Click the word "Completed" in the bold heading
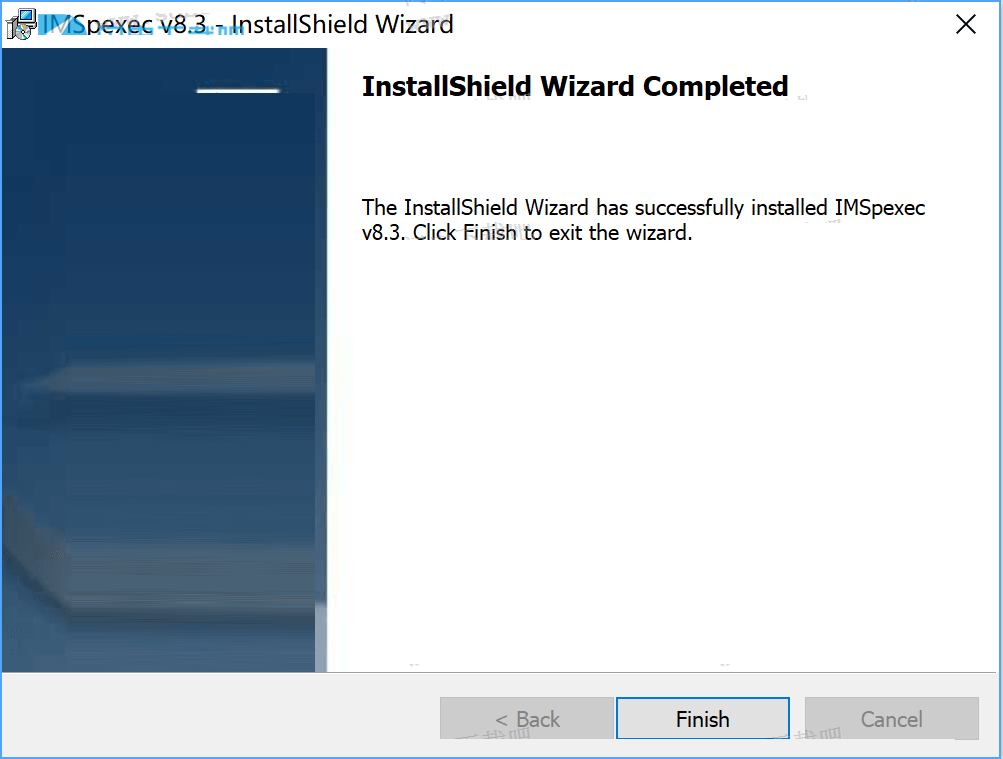 tap(716, 87)
